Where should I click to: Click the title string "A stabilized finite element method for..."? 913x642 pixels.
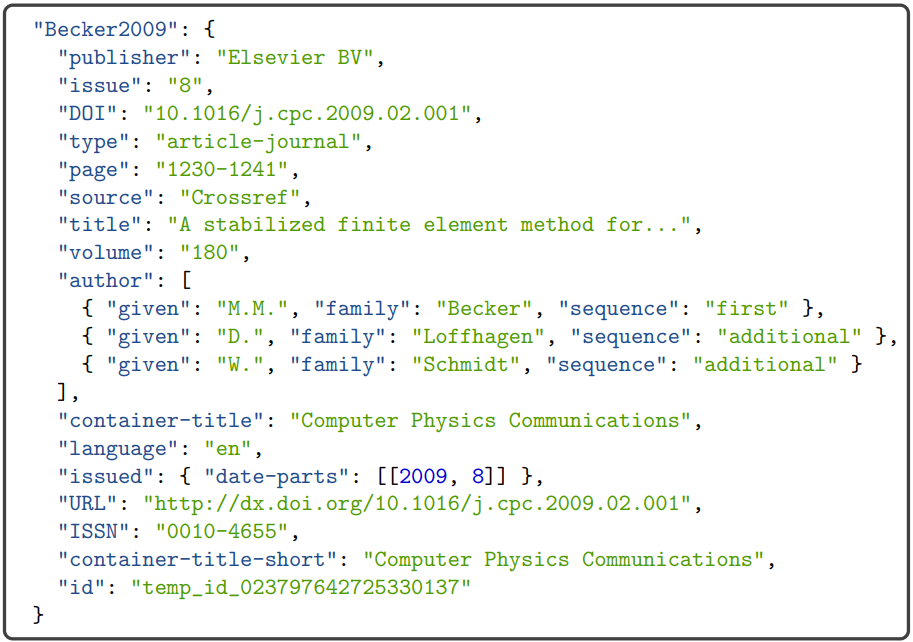[430, 225]
